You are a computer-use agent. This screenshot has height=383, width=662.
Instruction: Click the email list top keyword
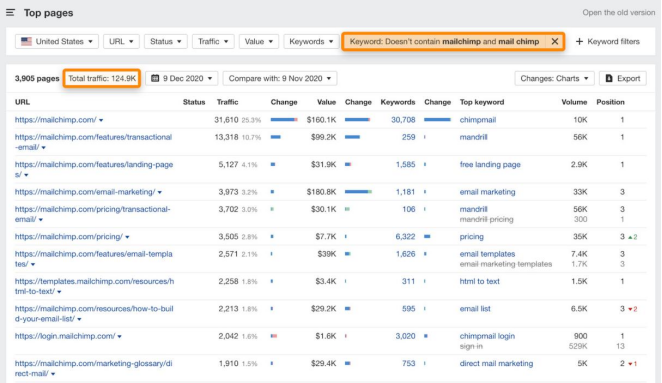tap(475, 309)
